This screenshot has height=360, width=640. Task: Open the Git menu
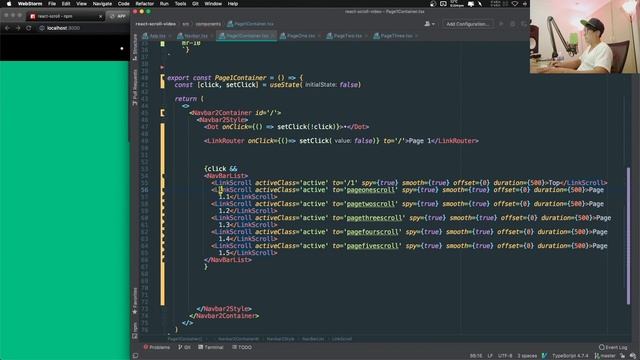195,4
